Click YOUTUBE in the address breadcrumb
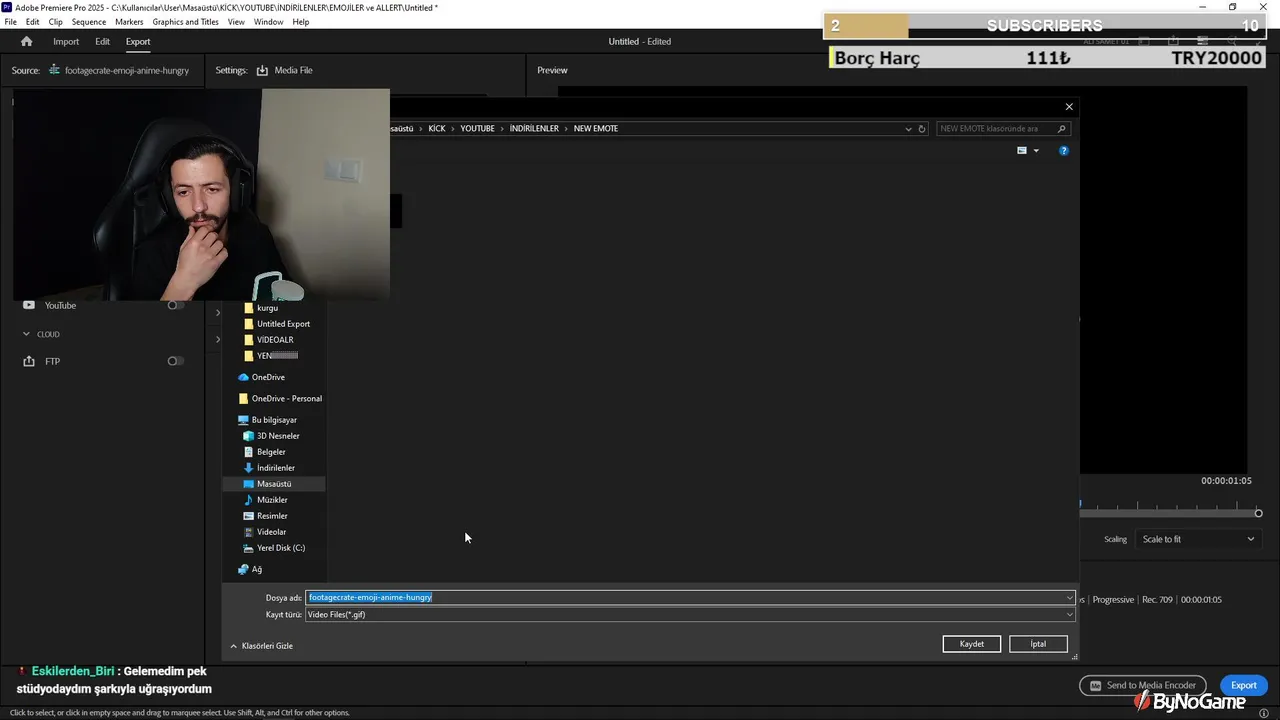The width and height of the screenshot is (1280, 720). click(477, 128)
